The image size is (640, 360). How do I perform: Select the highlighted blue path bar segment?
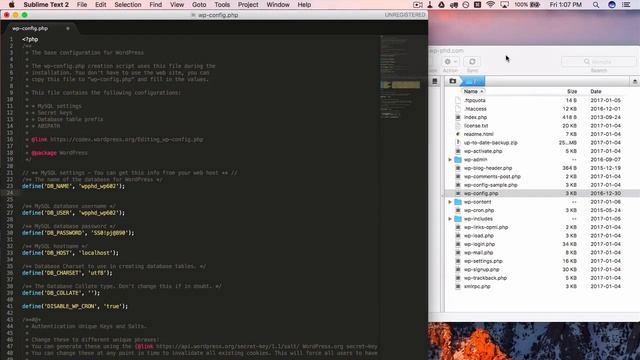pos(473,81)
